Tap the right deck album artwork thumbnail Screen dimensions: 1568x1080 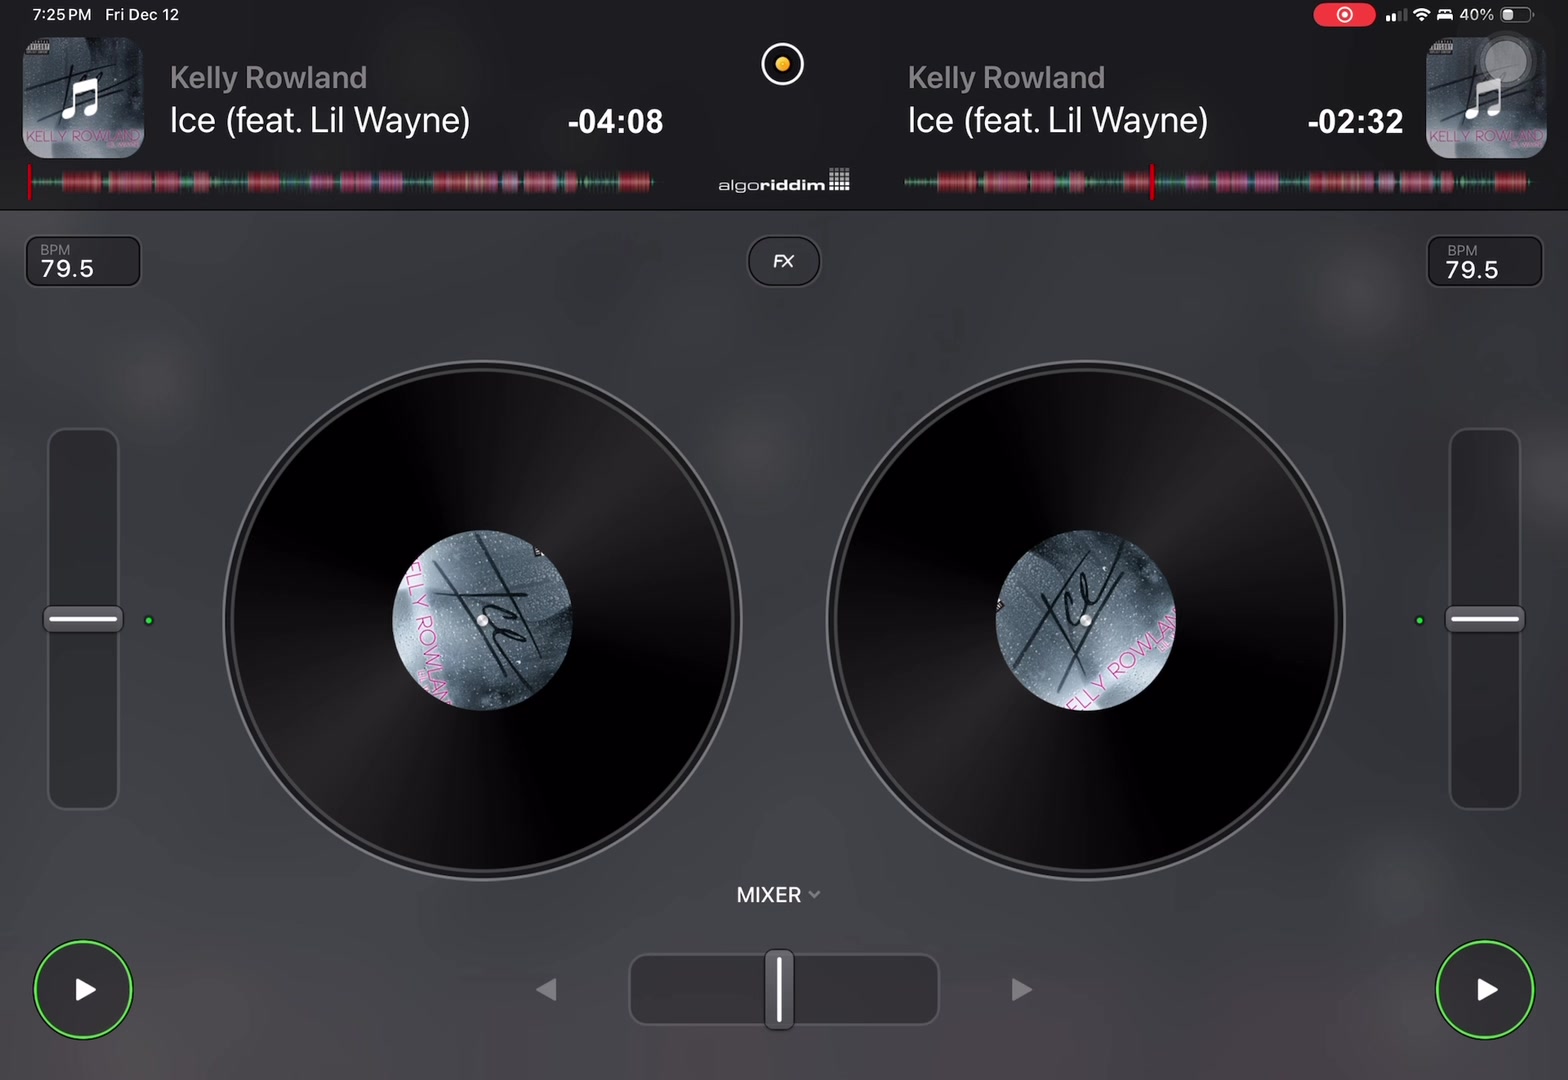coord(1486,98)
